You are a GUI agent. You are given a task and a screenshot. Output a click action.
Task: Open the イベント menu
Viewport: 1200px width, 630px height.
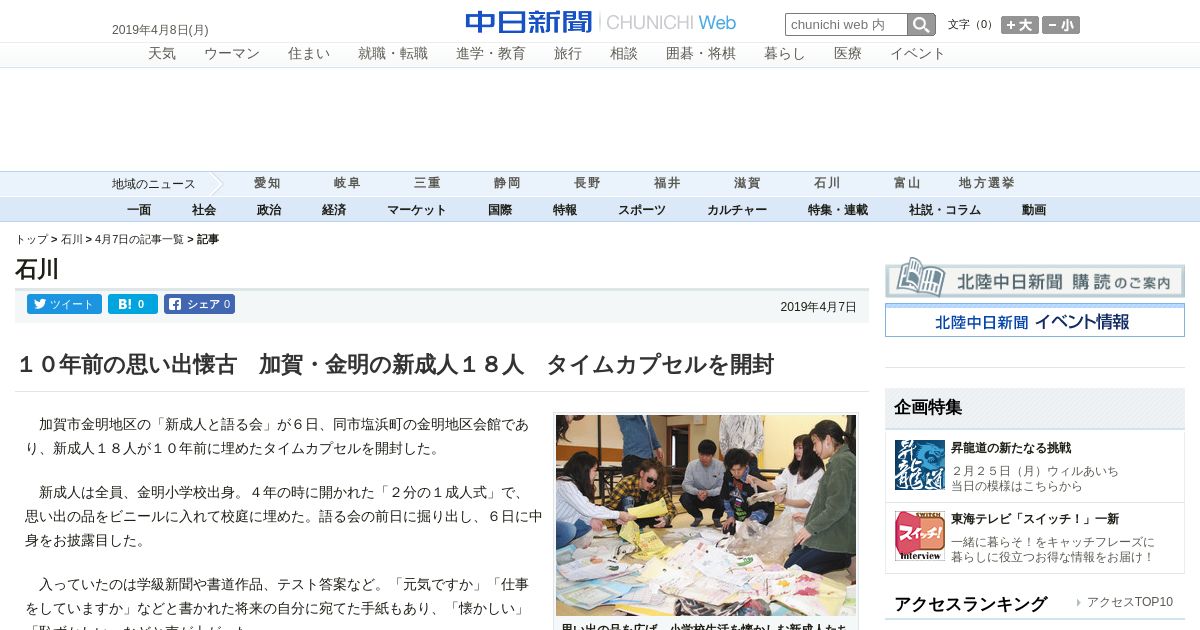pos(918,54)
